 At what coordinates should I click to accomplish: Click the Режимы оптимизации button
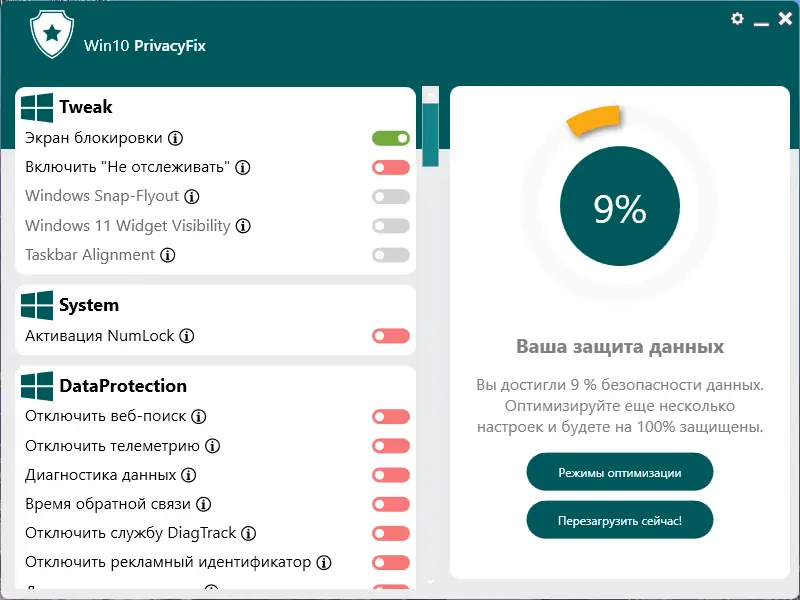[x=619, y=471]
